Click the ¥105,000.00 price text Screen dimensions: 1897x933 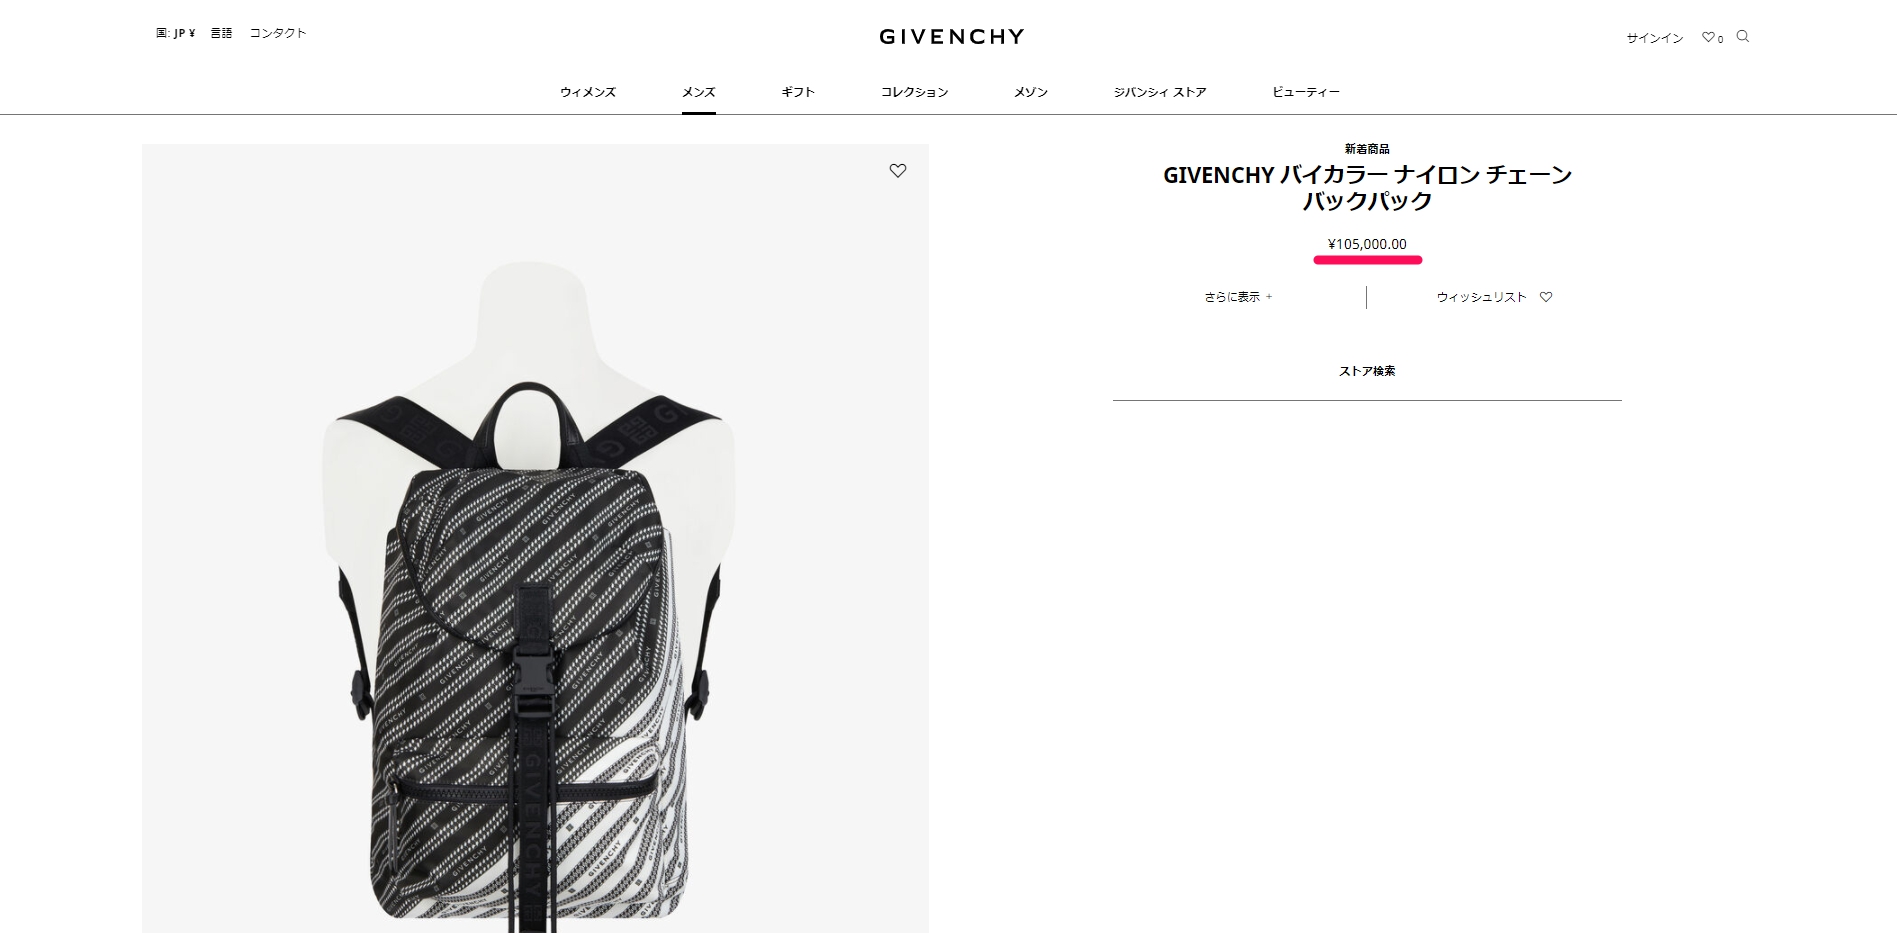pos(1367,244)
